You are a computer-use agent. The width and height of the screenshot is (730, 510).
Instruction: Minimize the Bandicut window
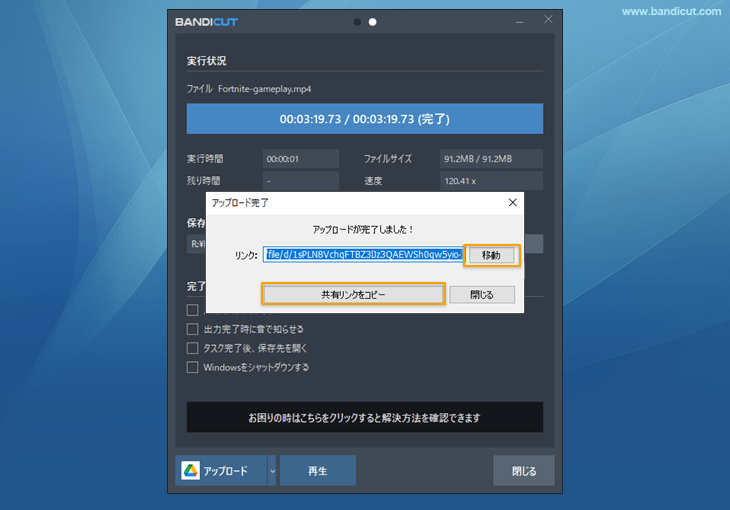520,22
